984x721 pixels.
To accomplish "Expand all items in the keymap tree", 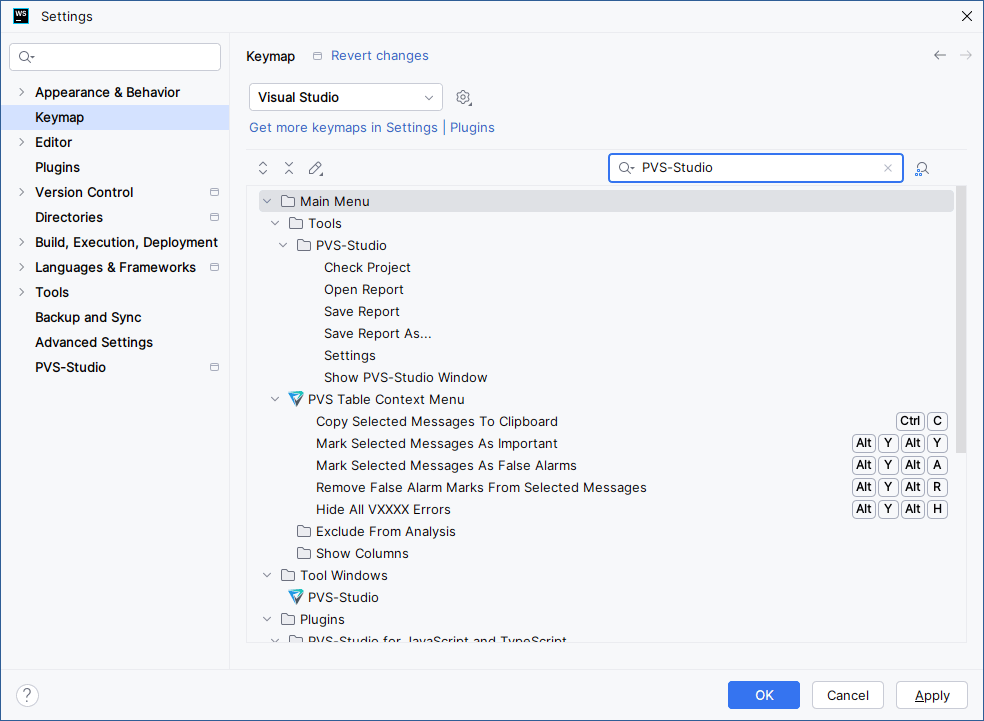I will [263, 168].
